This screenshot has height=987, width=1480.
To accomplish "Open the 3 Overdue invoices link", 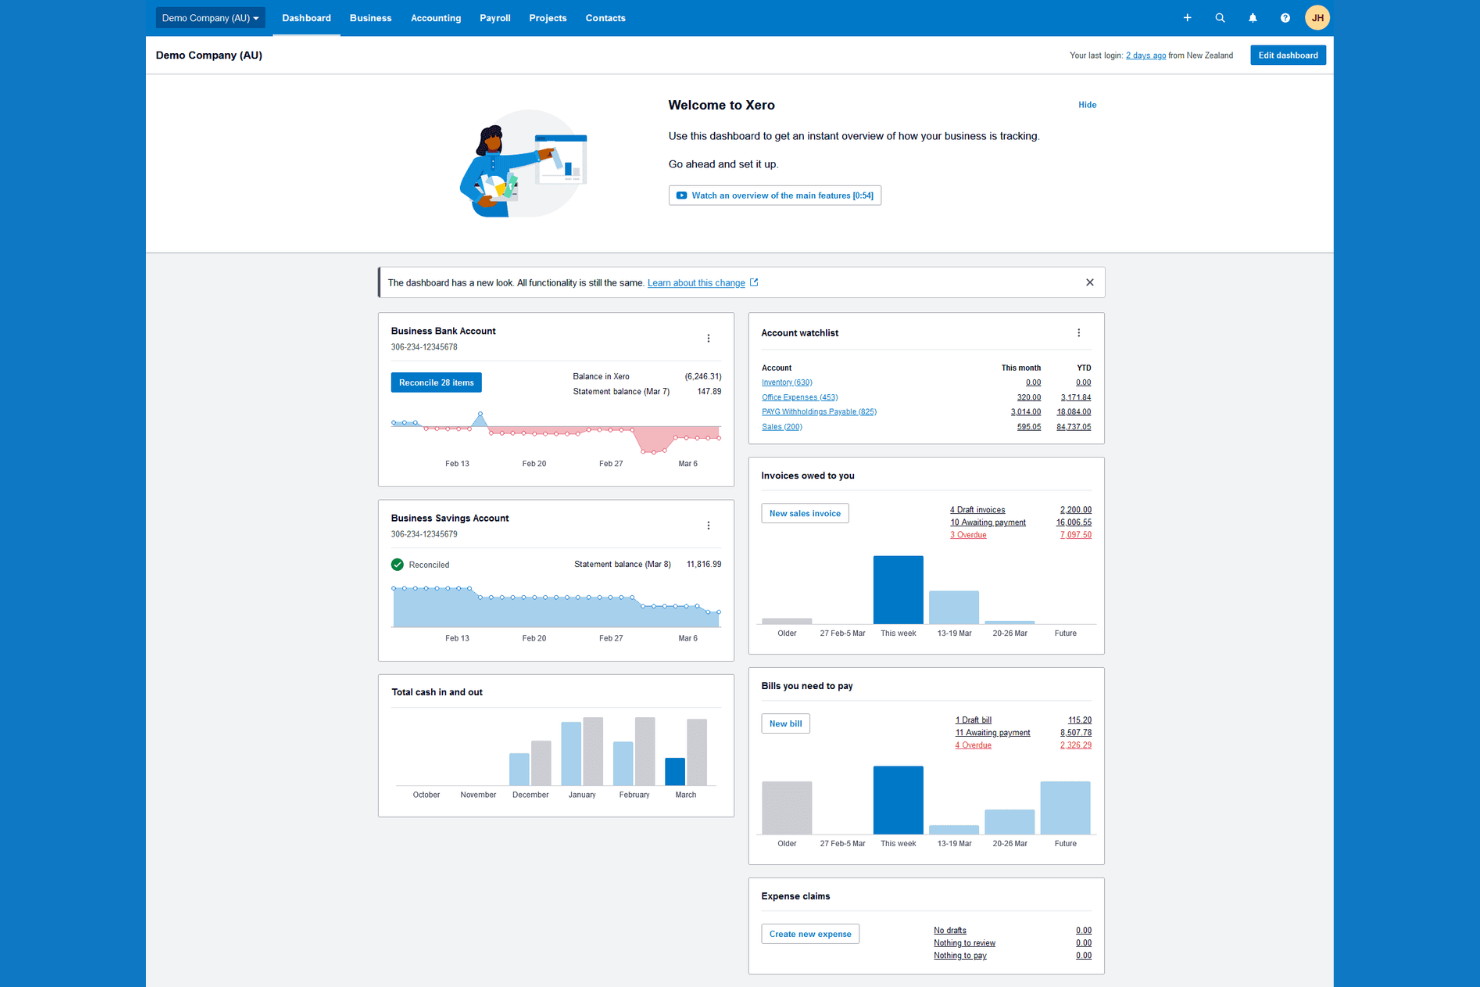I will 968,535.
